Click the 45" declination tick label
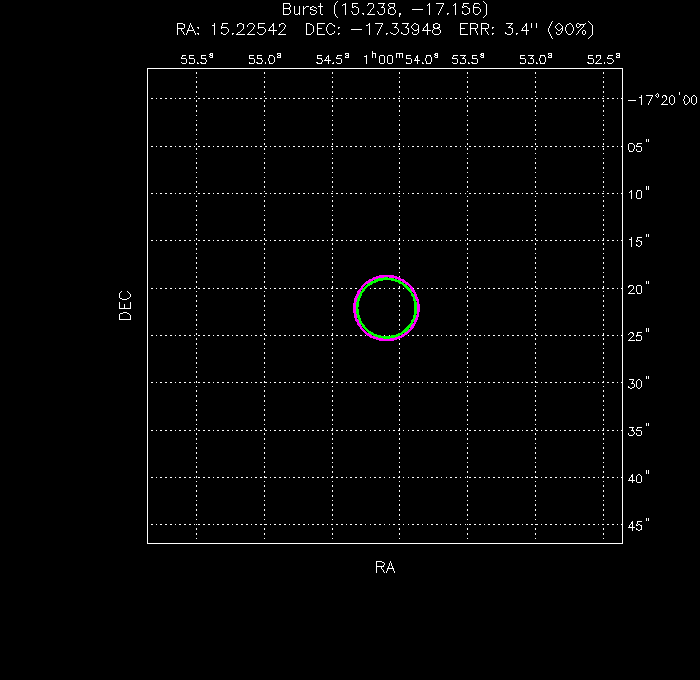The width and height of the screenshot is (700, 680). click(638, 525)
